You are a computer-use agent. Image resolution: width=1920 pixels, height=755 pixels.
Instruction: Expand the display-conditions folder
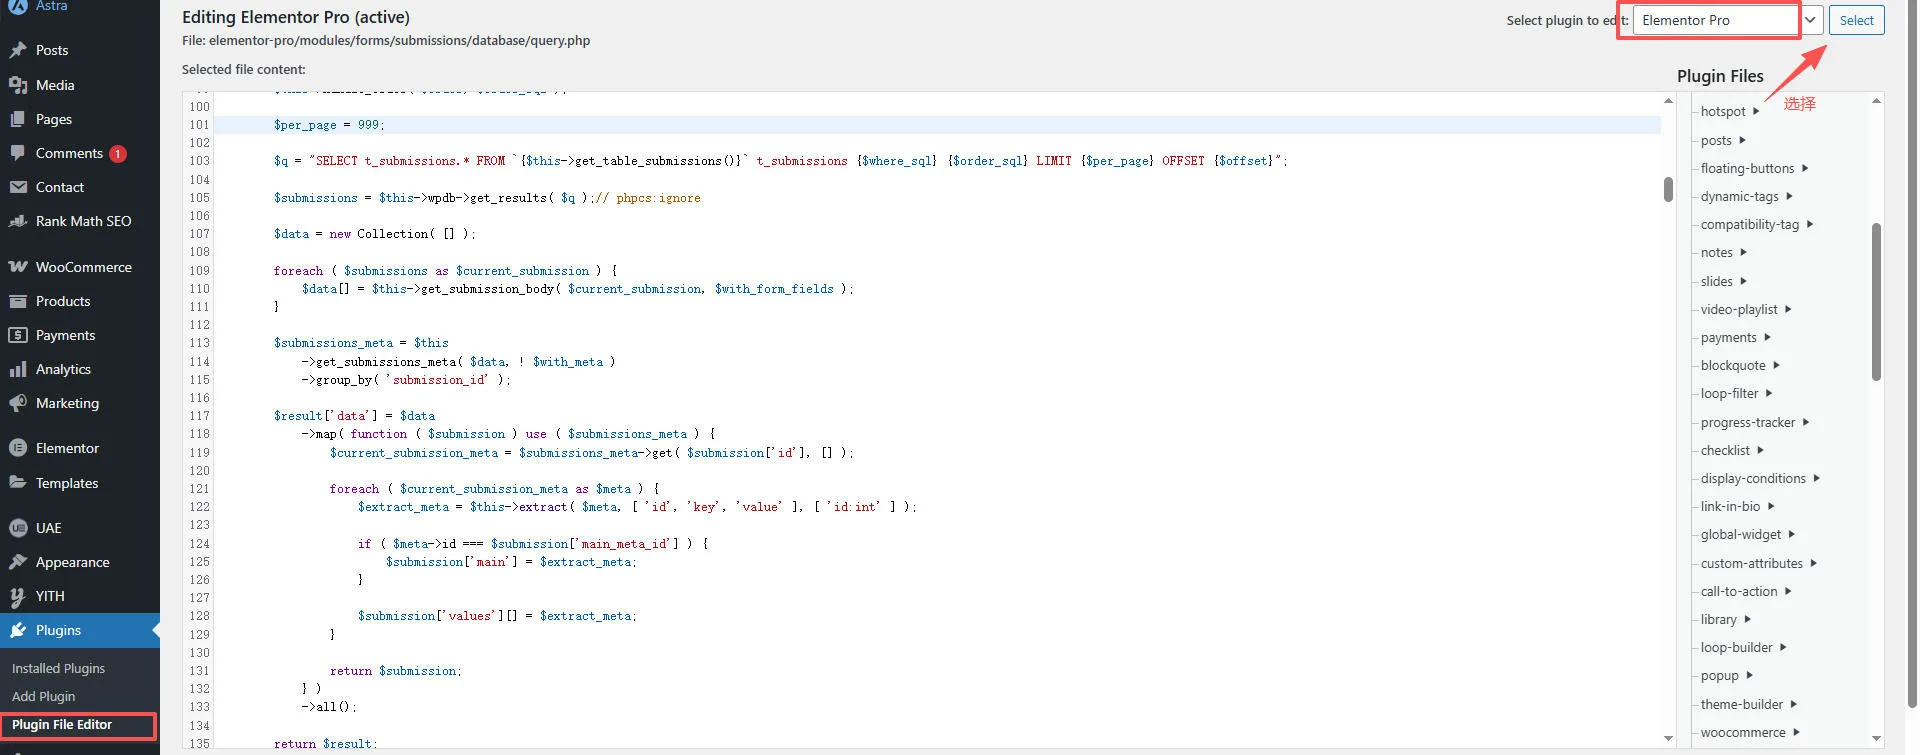pyautogui.click(x=1760, y=478)
